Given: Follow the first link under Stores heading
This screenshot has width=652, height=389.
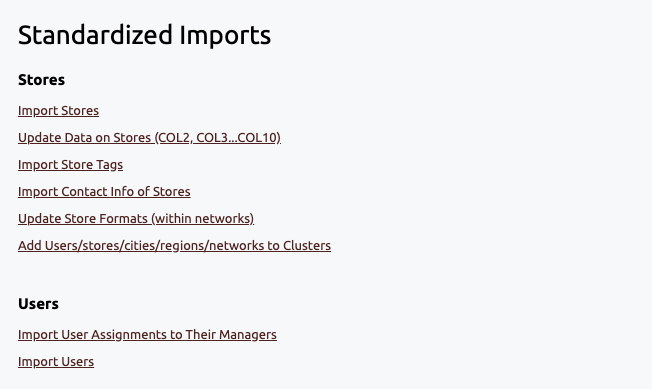Looking at the screenshot, I should click(58, 111).
